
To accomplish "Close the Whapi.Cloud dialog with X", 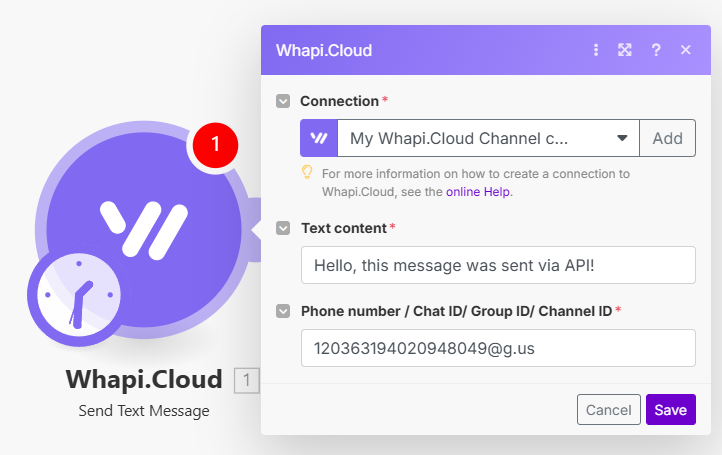I will tap(686, 50).
